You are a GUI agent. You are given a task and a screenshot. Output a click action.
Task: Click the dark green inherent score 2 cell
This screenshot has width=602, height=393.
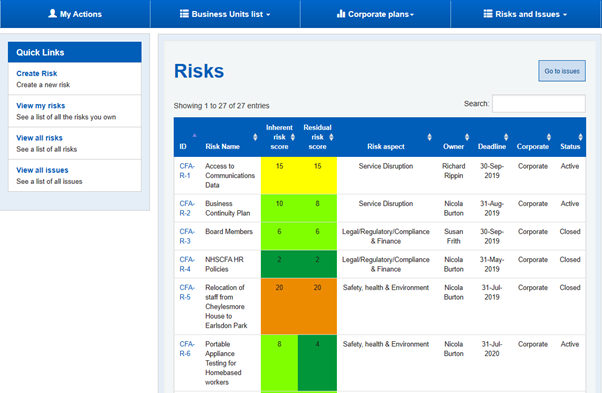(x=280, y=264)
